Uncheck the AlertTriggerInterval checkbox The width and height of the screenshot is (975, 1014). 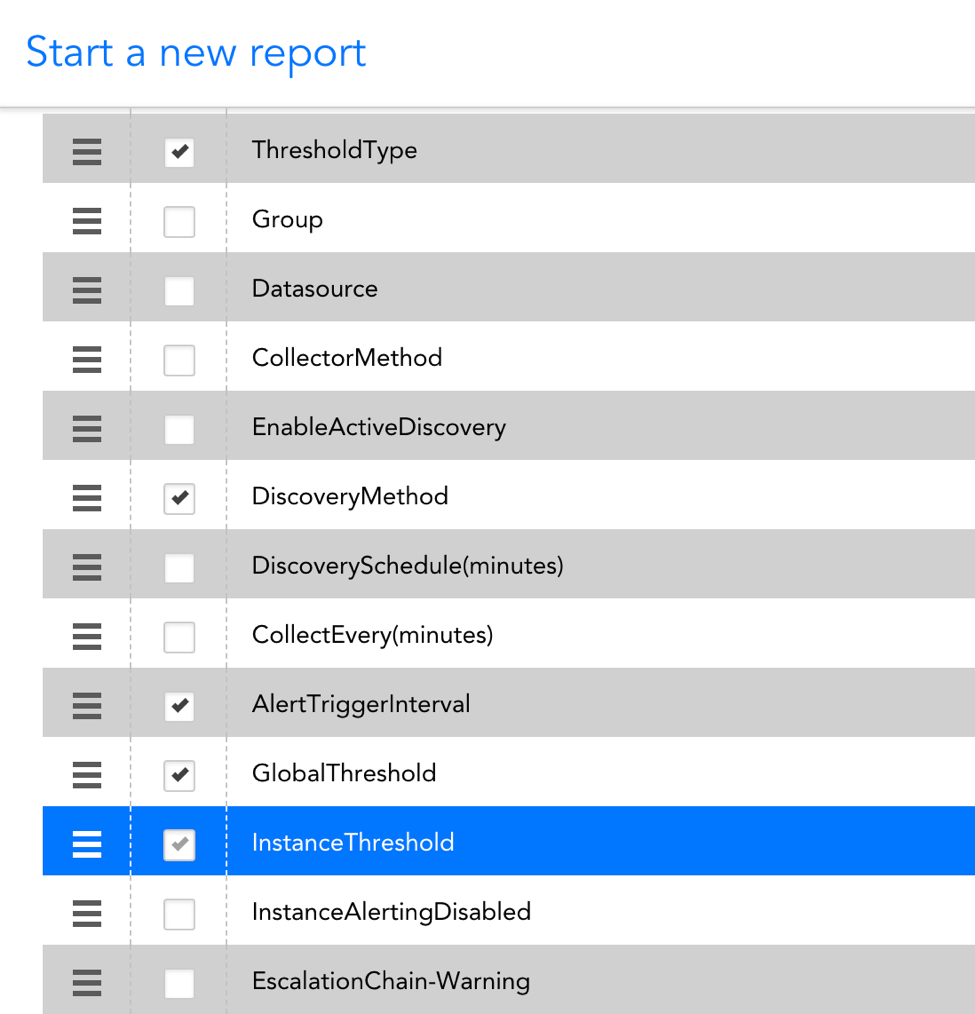pyautogui.click(x=179, y=705)
